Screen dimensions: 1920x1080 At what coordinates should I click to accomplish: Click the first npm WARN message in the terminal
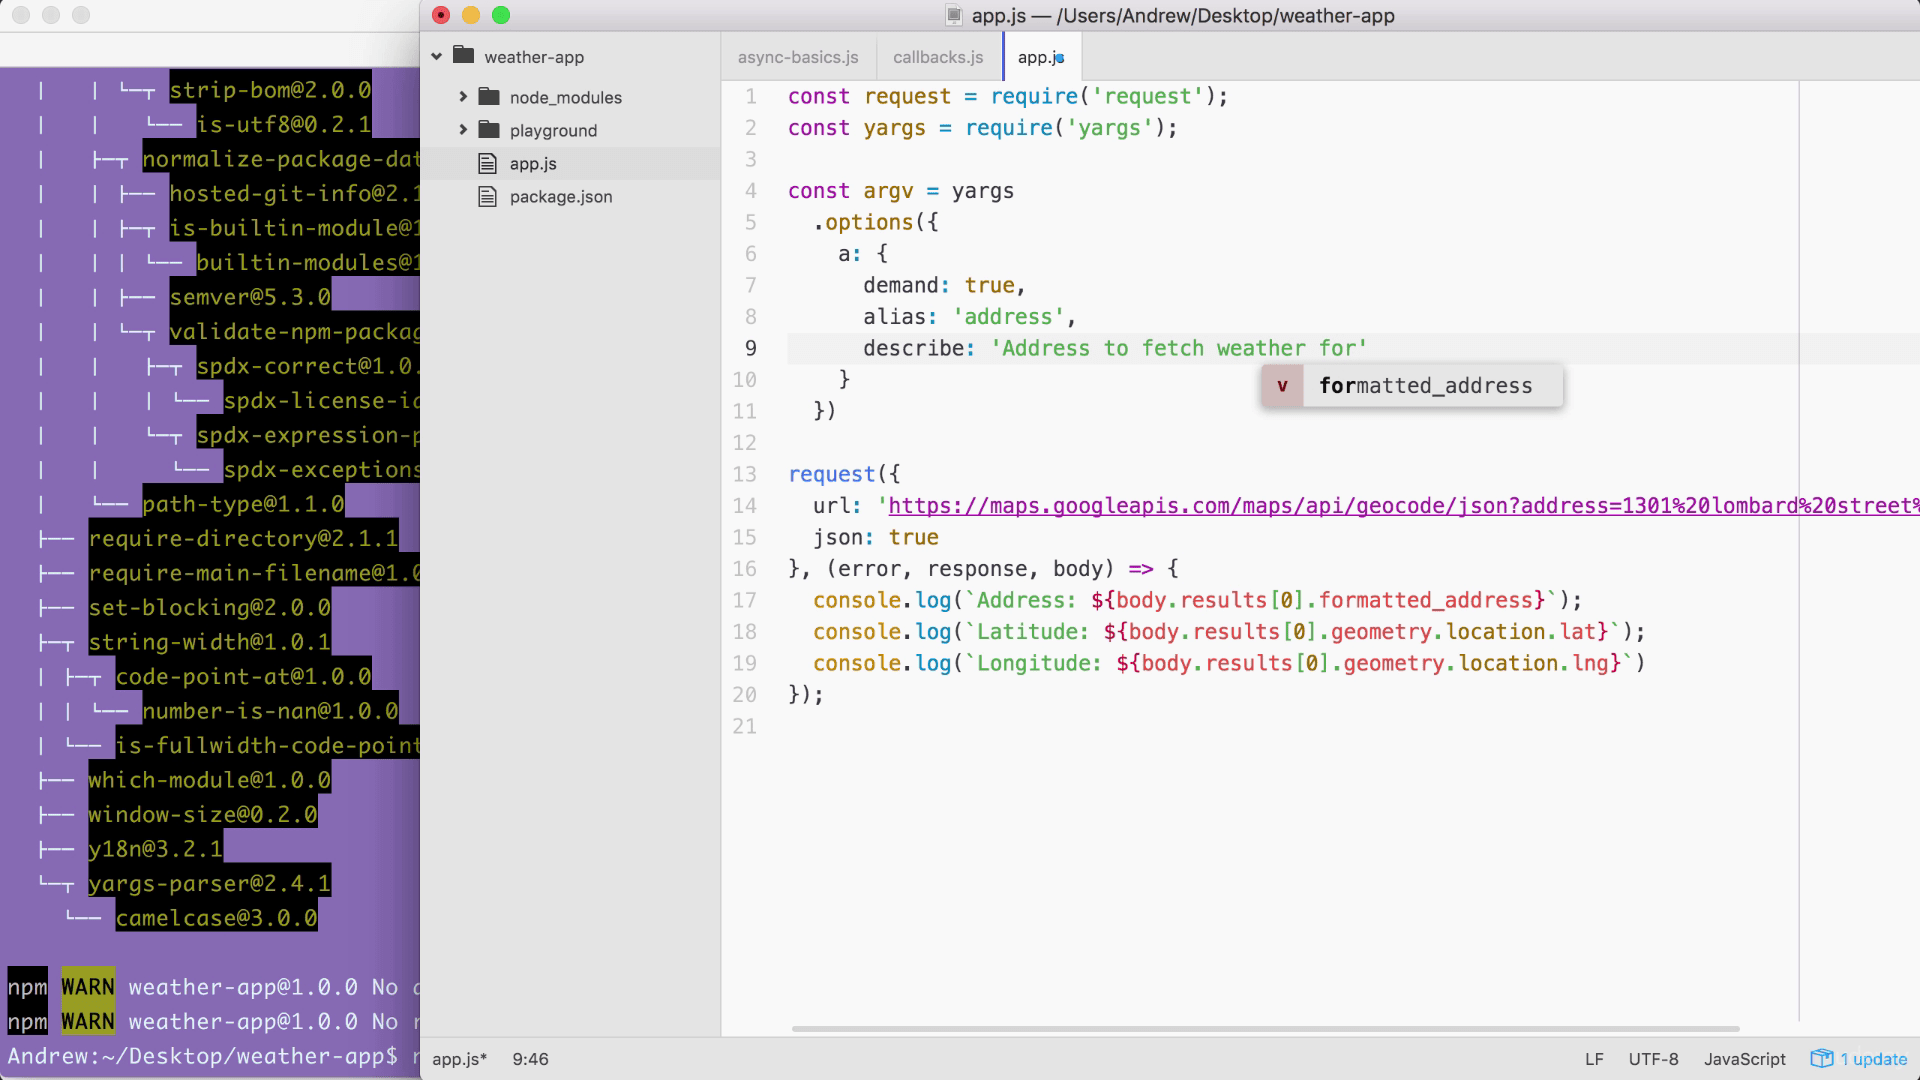pyautogui.click(x=213, y=987)
